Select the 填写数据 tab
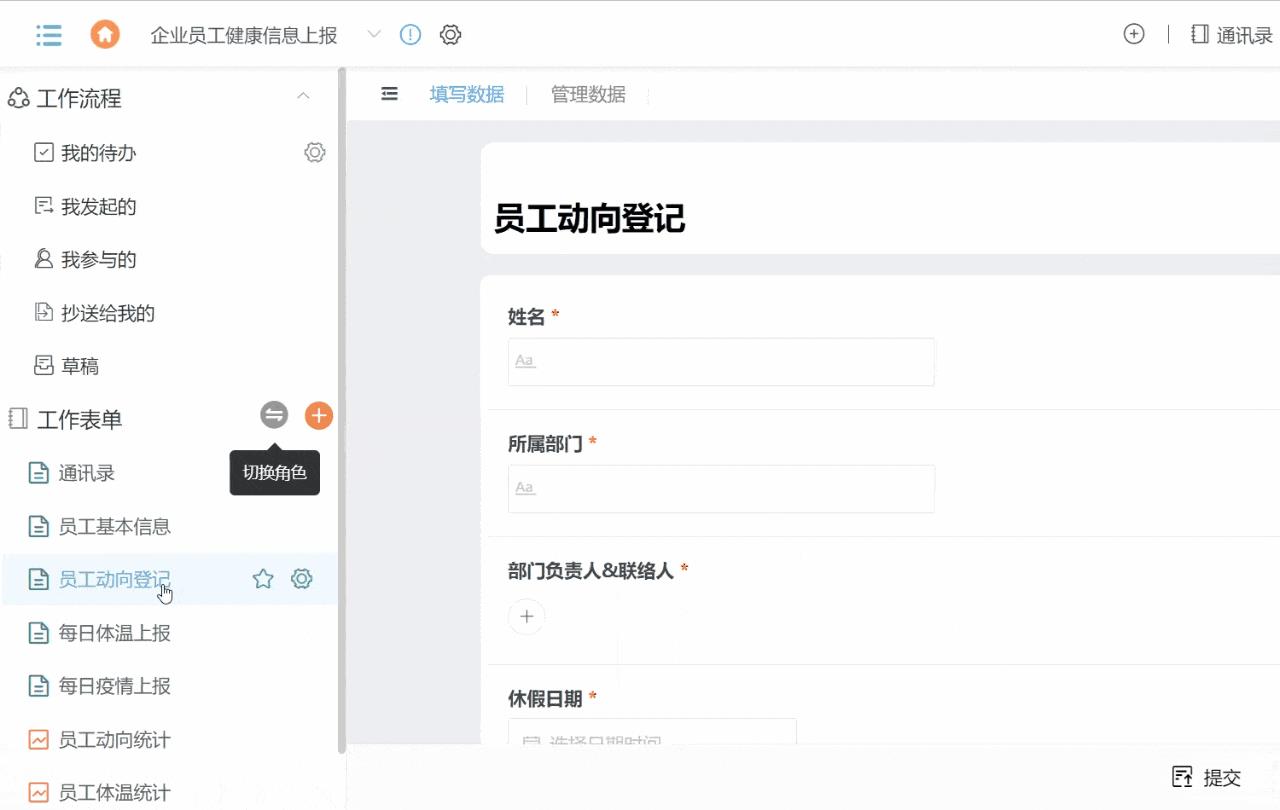This screenshot has width=1280, height=810. click(467, 95)
